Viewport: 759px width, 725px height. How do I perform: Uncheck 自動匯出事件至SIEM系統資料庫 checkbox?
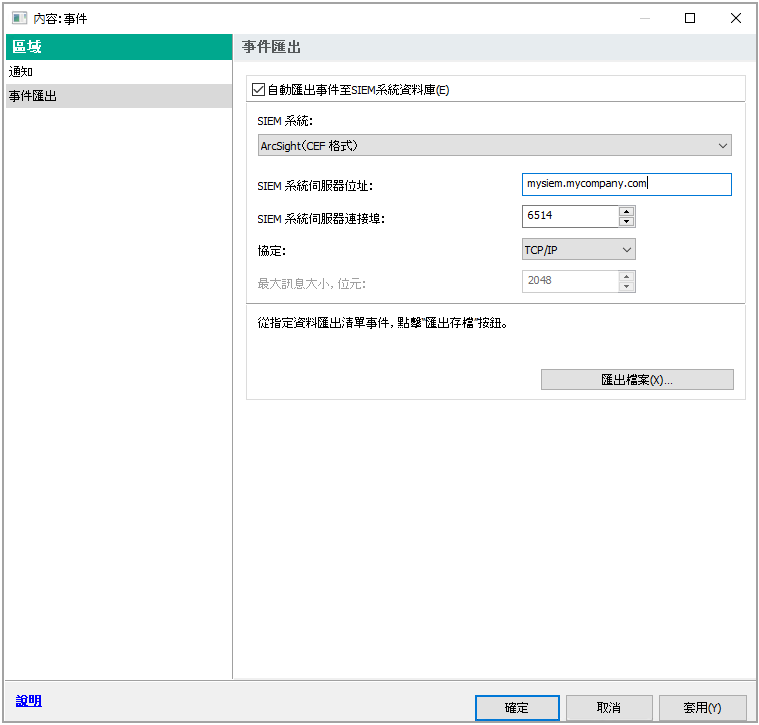pyautogui.click(x=258, y=90)
